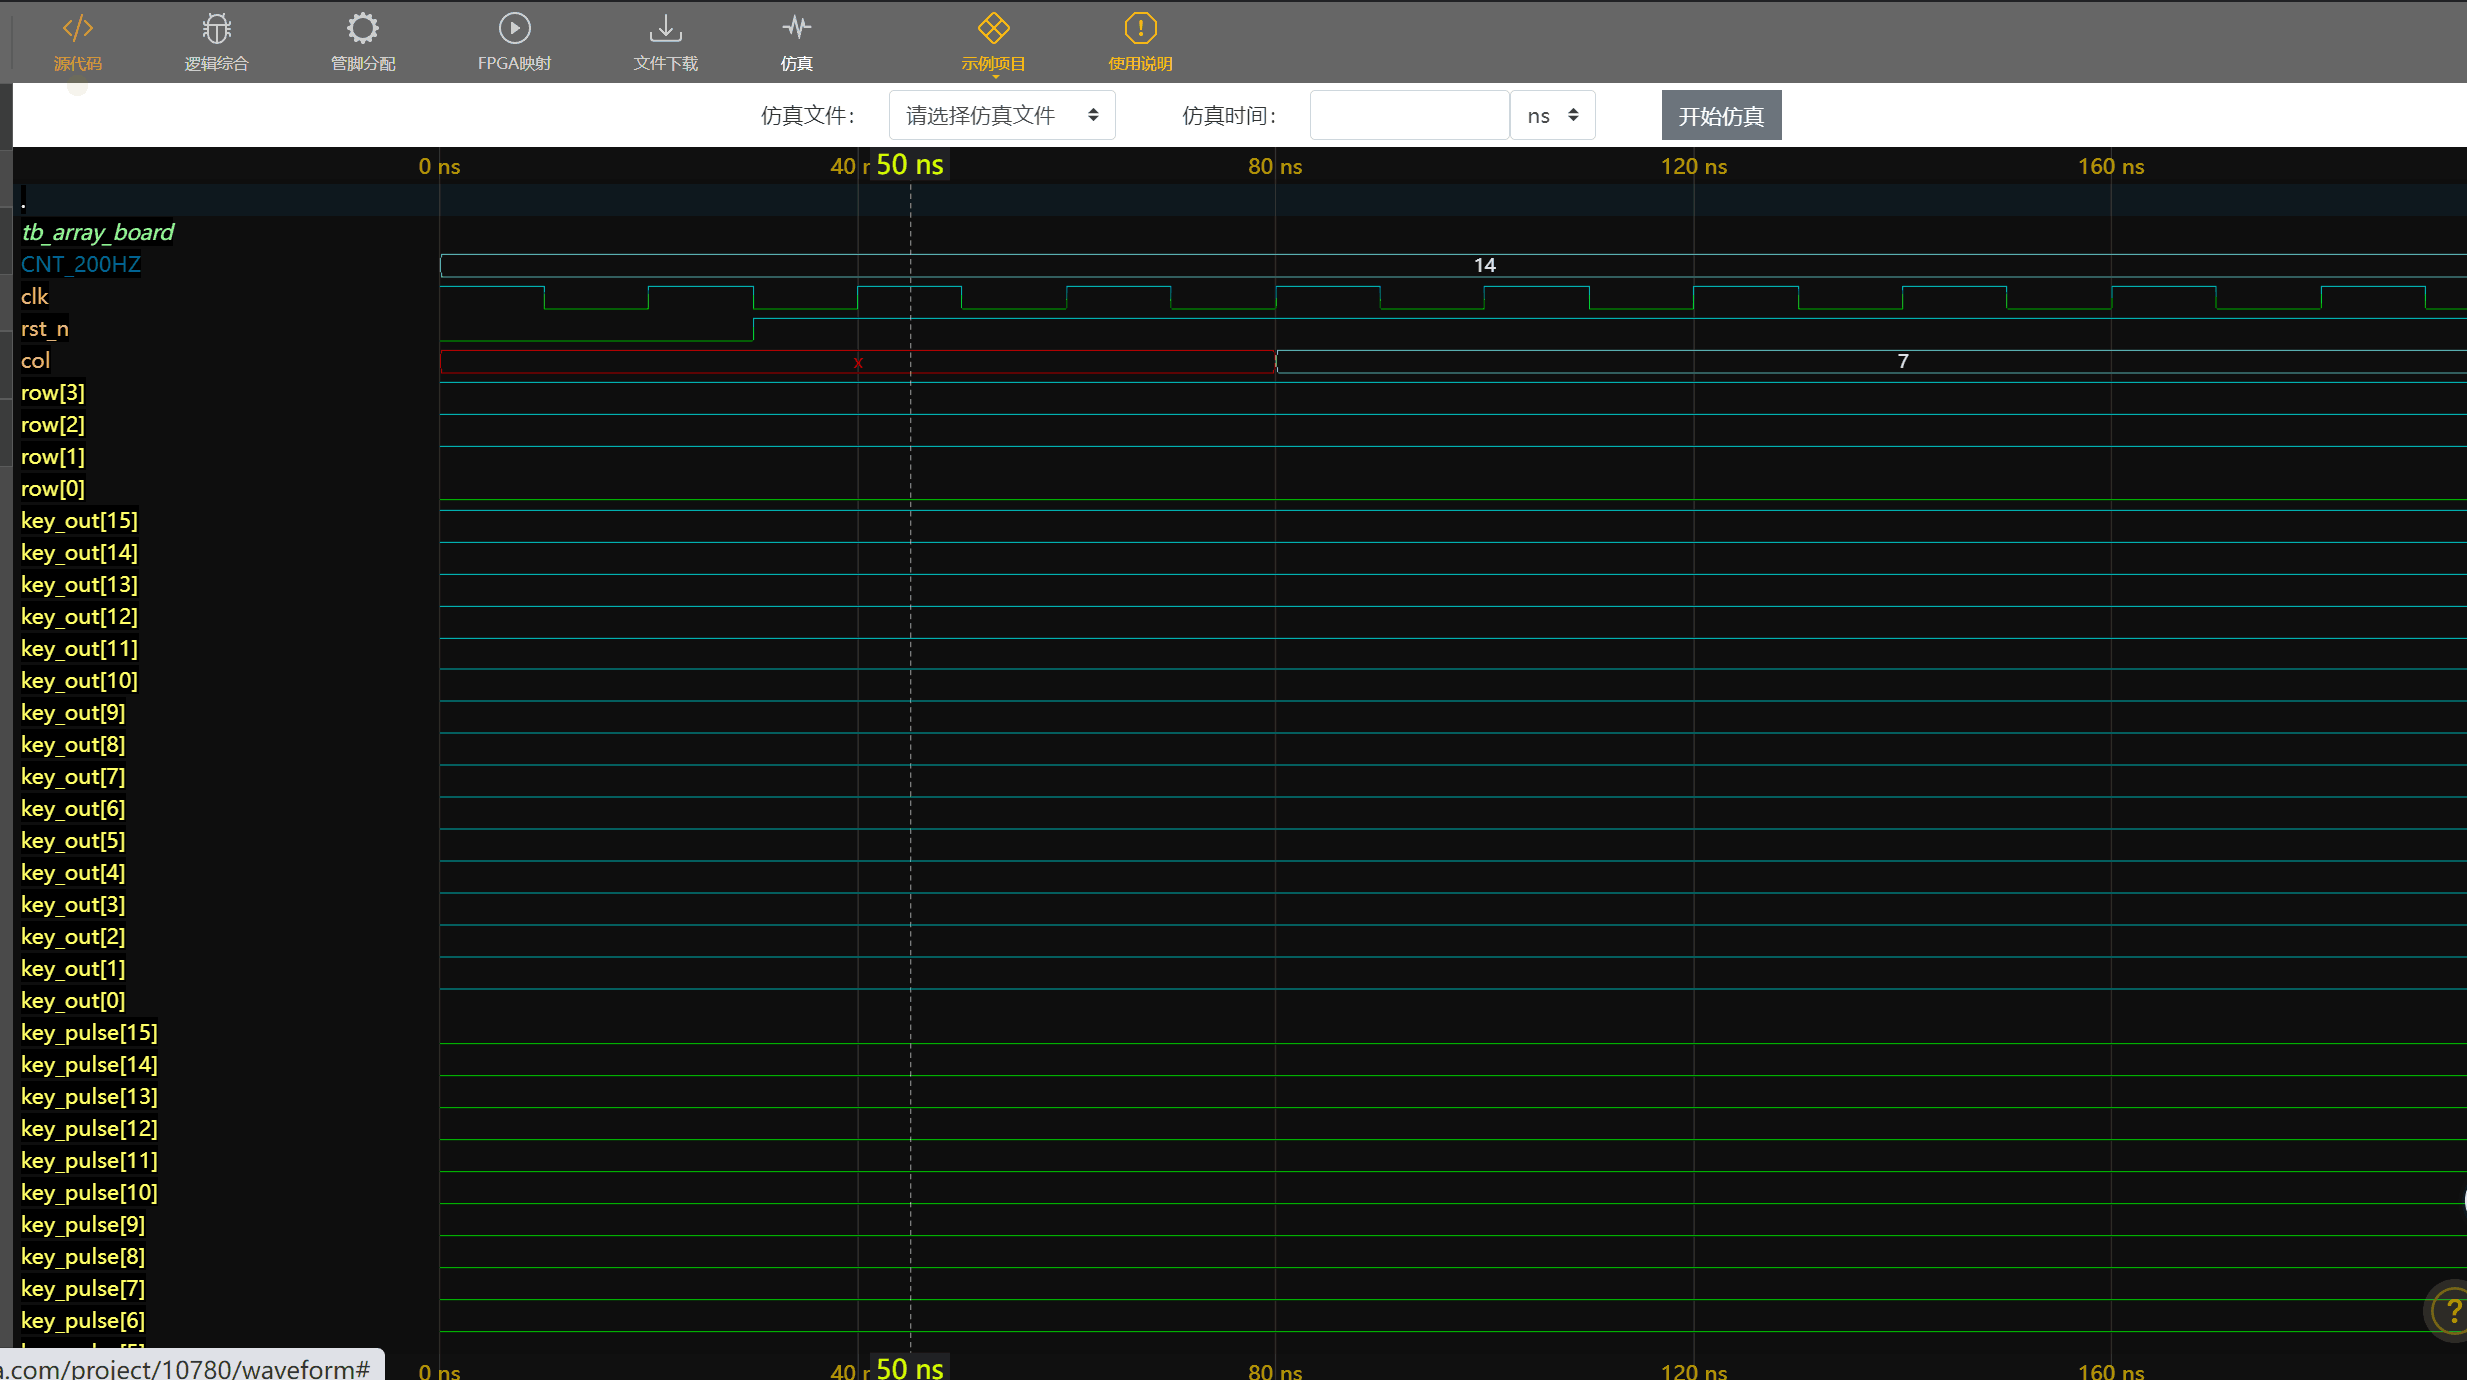This screenshot has height=1380, width=2467.
Task: Click the 开始仿真 start simulation button
Action: point(1720,116)
